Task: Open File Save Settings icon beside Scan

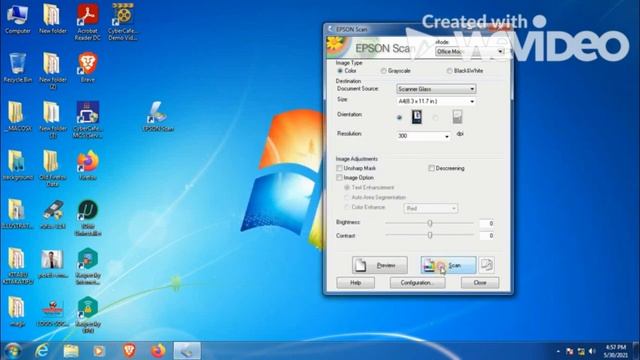Action: point(487,265)
